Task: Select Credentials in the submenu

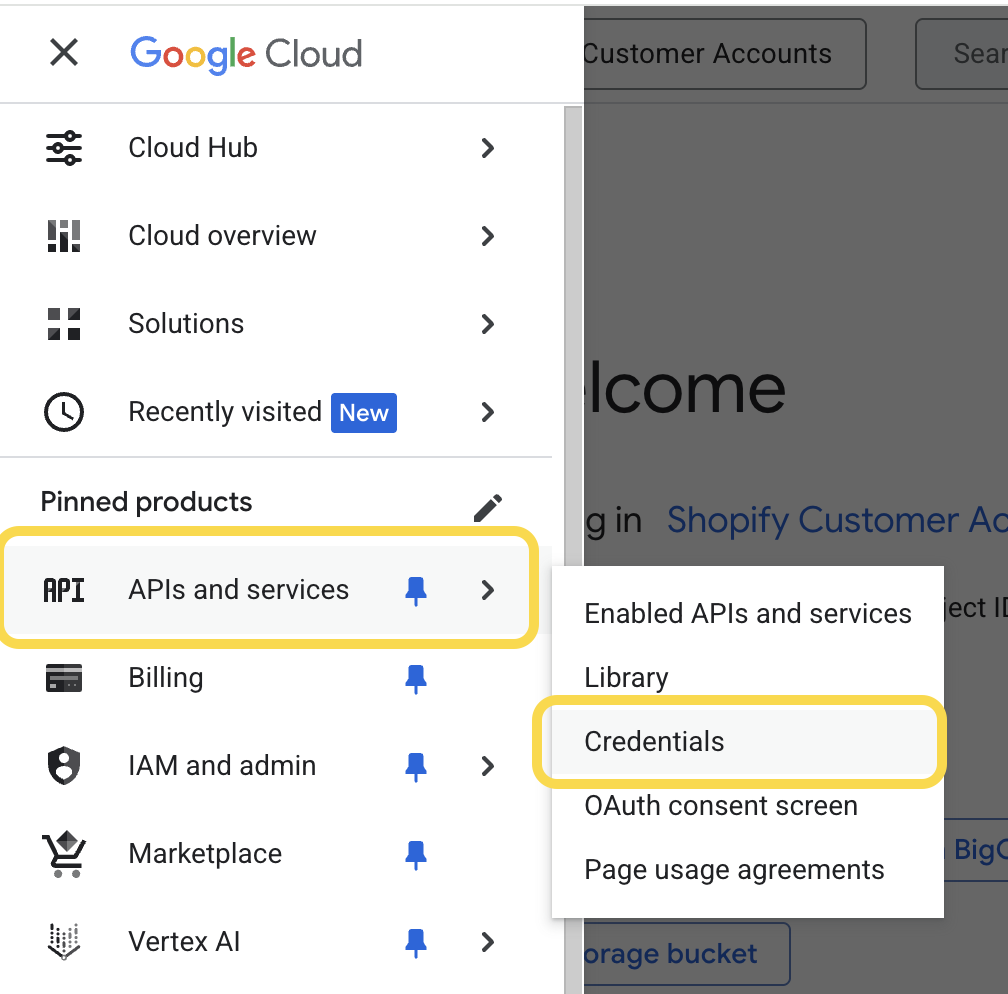Action: click(x=748, y=741)
